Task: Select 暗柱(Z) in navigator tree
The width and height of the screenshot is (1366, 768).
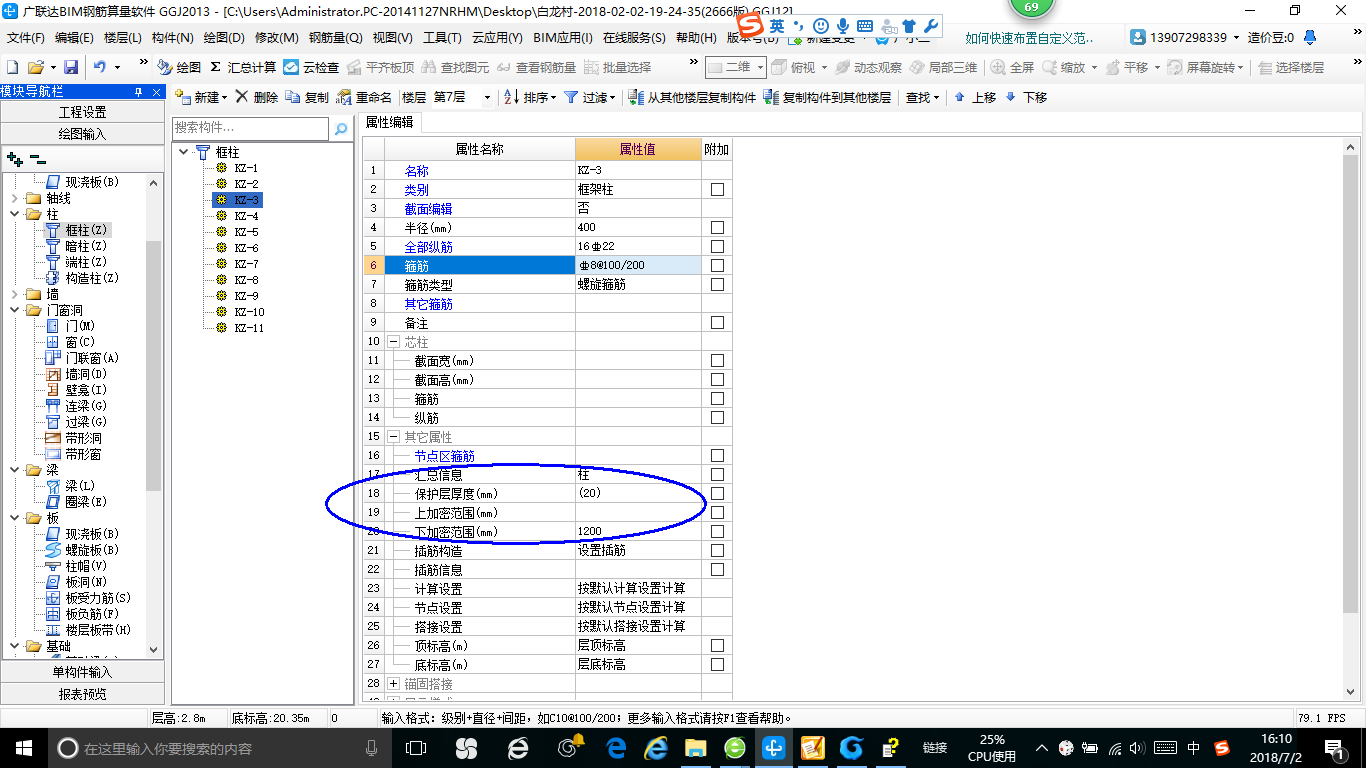Action: click(86, 246)
